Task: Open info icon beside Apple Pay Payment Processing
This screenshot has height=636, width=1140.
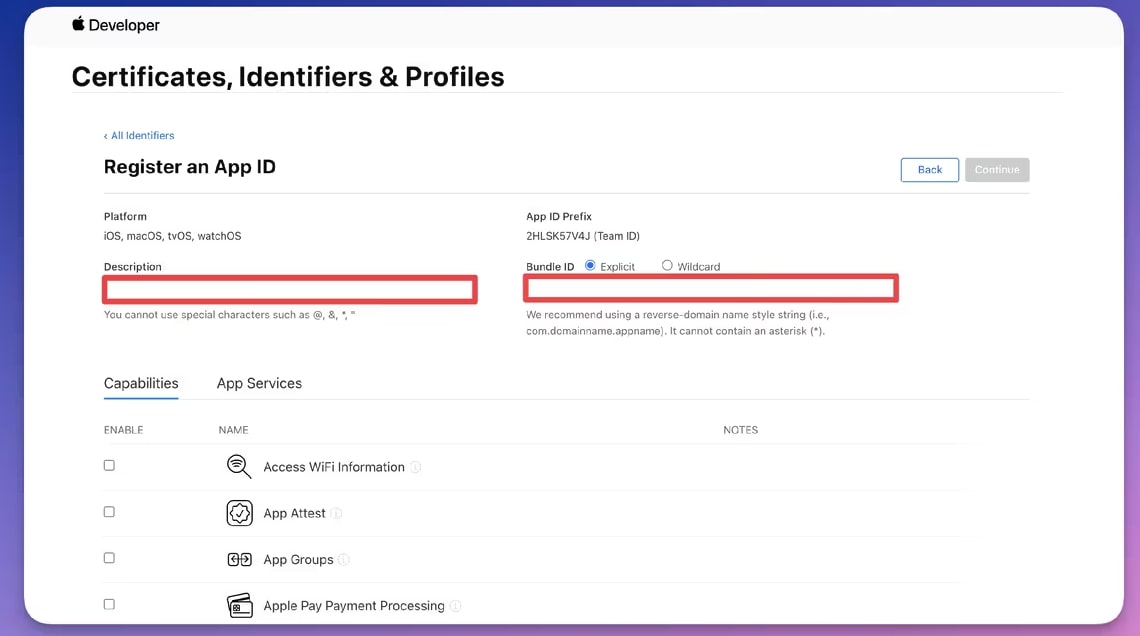Action: [456, 606]
